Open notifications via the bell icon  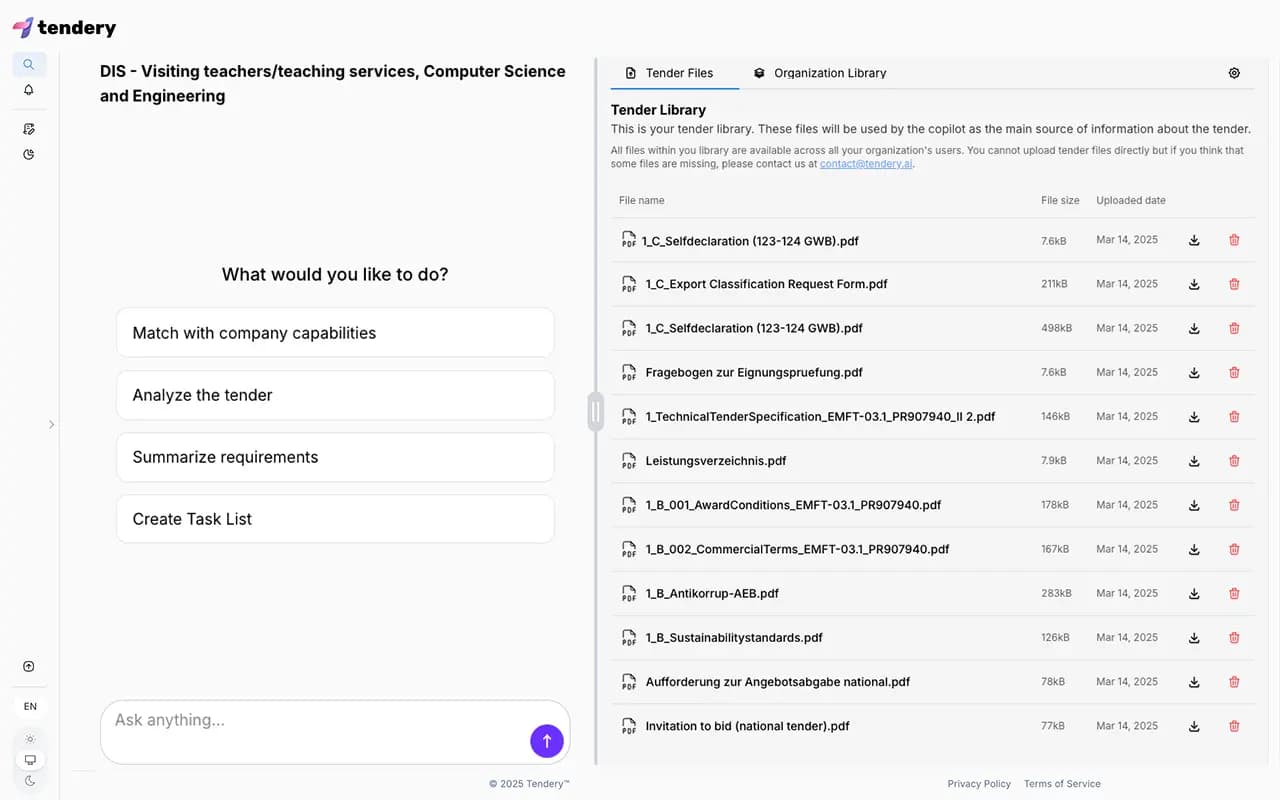[x=29, y=89]
